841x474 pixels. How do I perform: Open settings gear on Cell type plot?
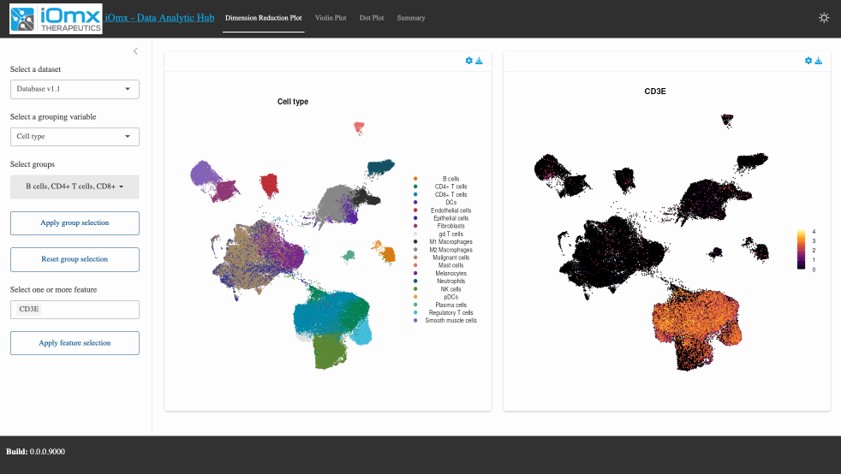(469, 61)
